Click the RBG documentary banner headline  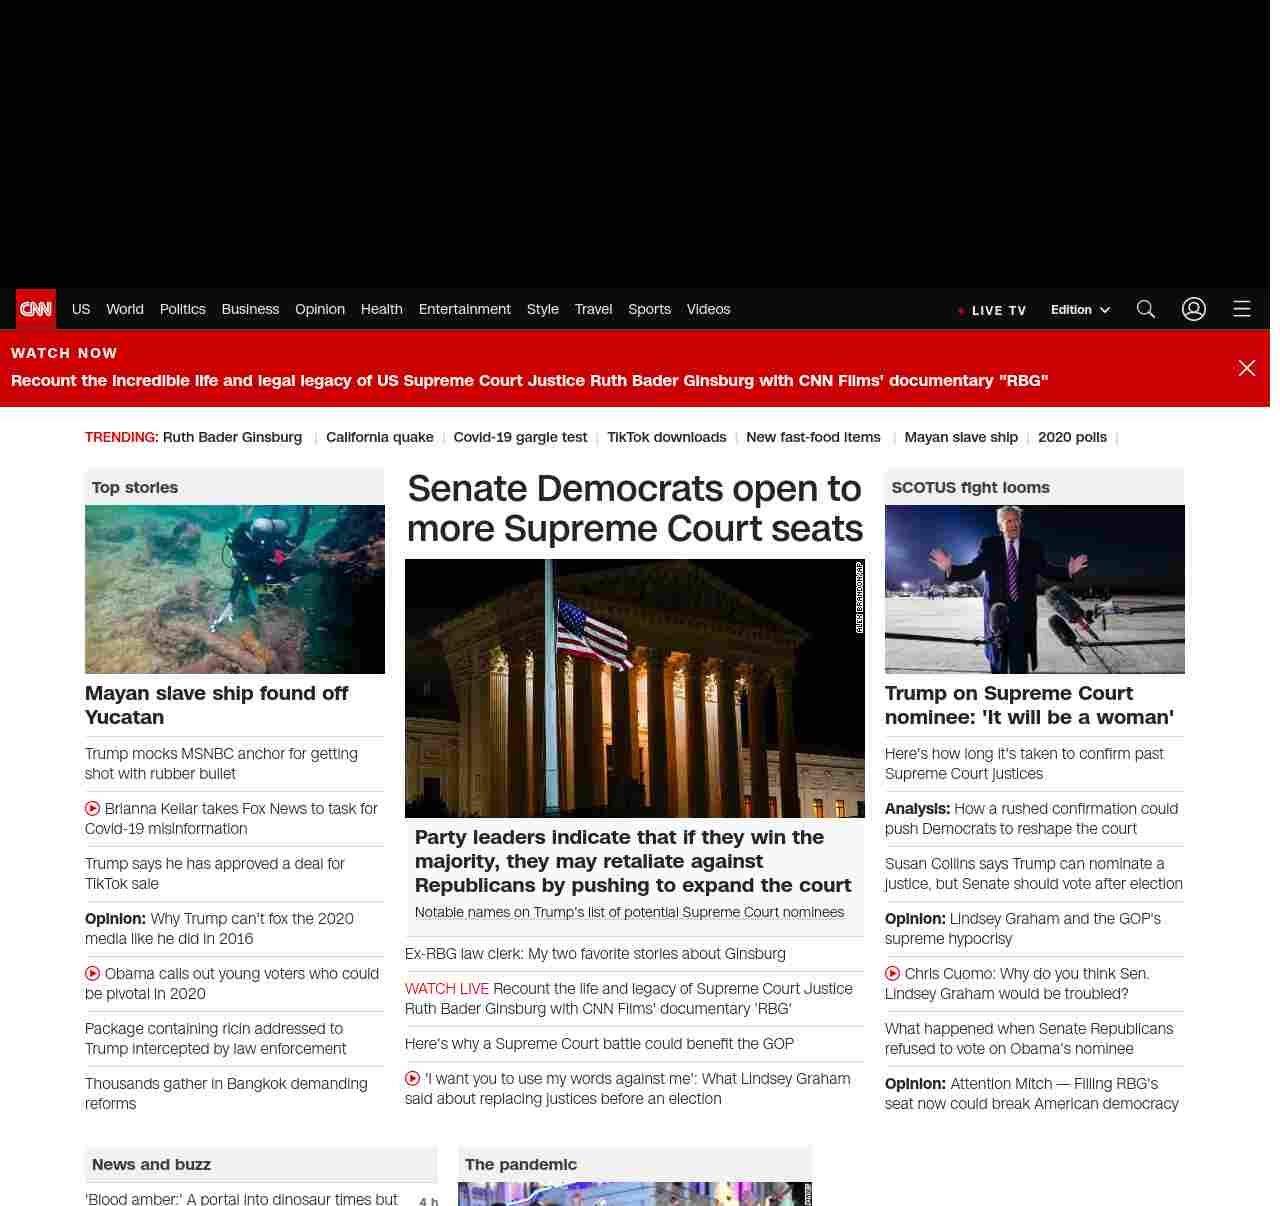(x=530, y=381)
